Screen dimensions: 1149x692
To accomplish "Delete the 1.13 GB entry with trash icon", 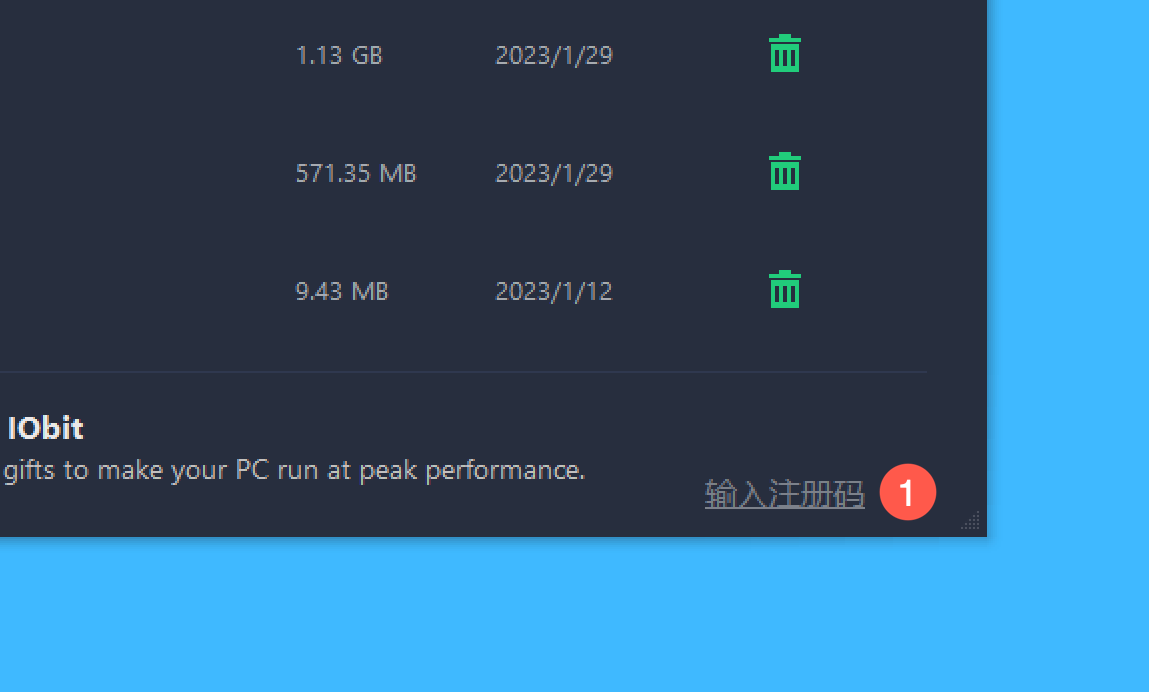I will (785, 54).
